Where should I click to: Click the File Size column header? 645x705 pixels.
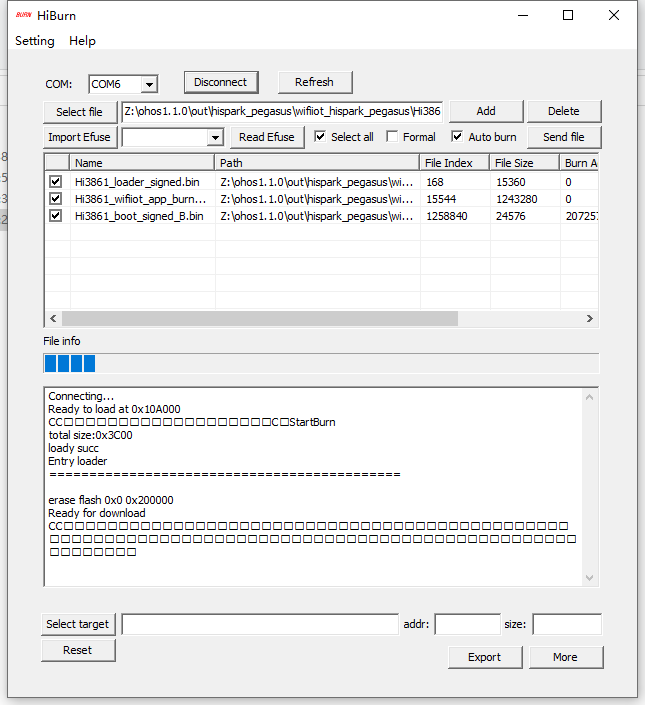click(x=525, y=163)
